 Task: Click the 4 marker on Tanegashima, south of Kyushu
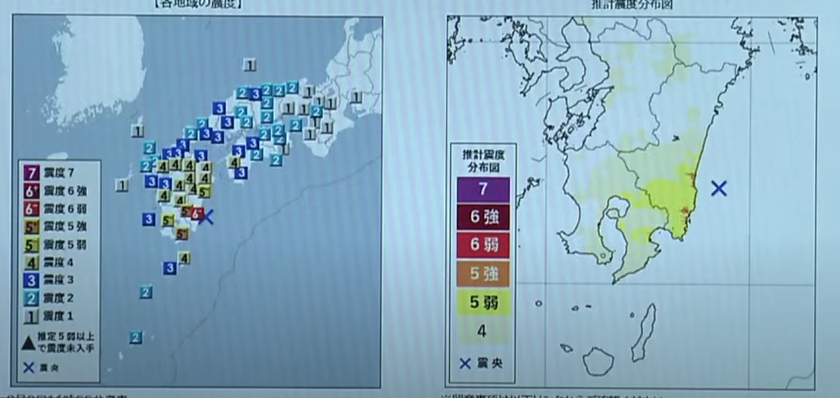pyautogui.click(x=184, y=258)
